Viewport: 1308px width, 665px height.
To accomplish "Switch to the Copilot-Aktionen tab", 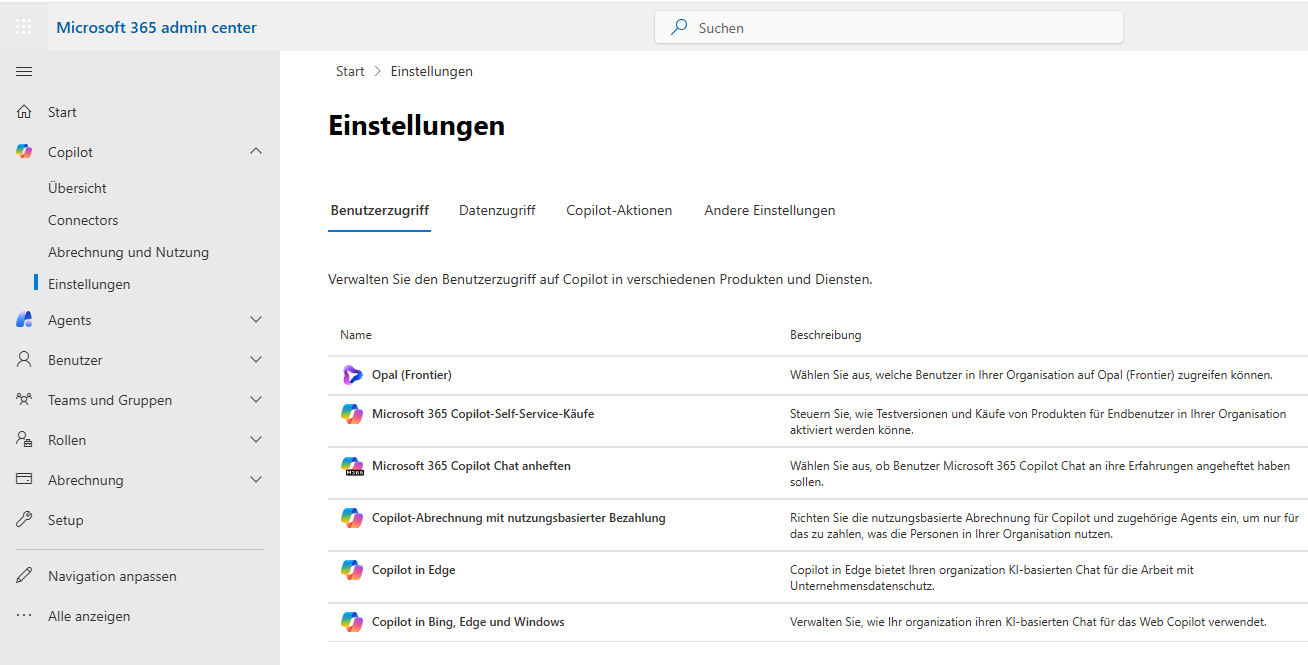I will click(619, 210).
